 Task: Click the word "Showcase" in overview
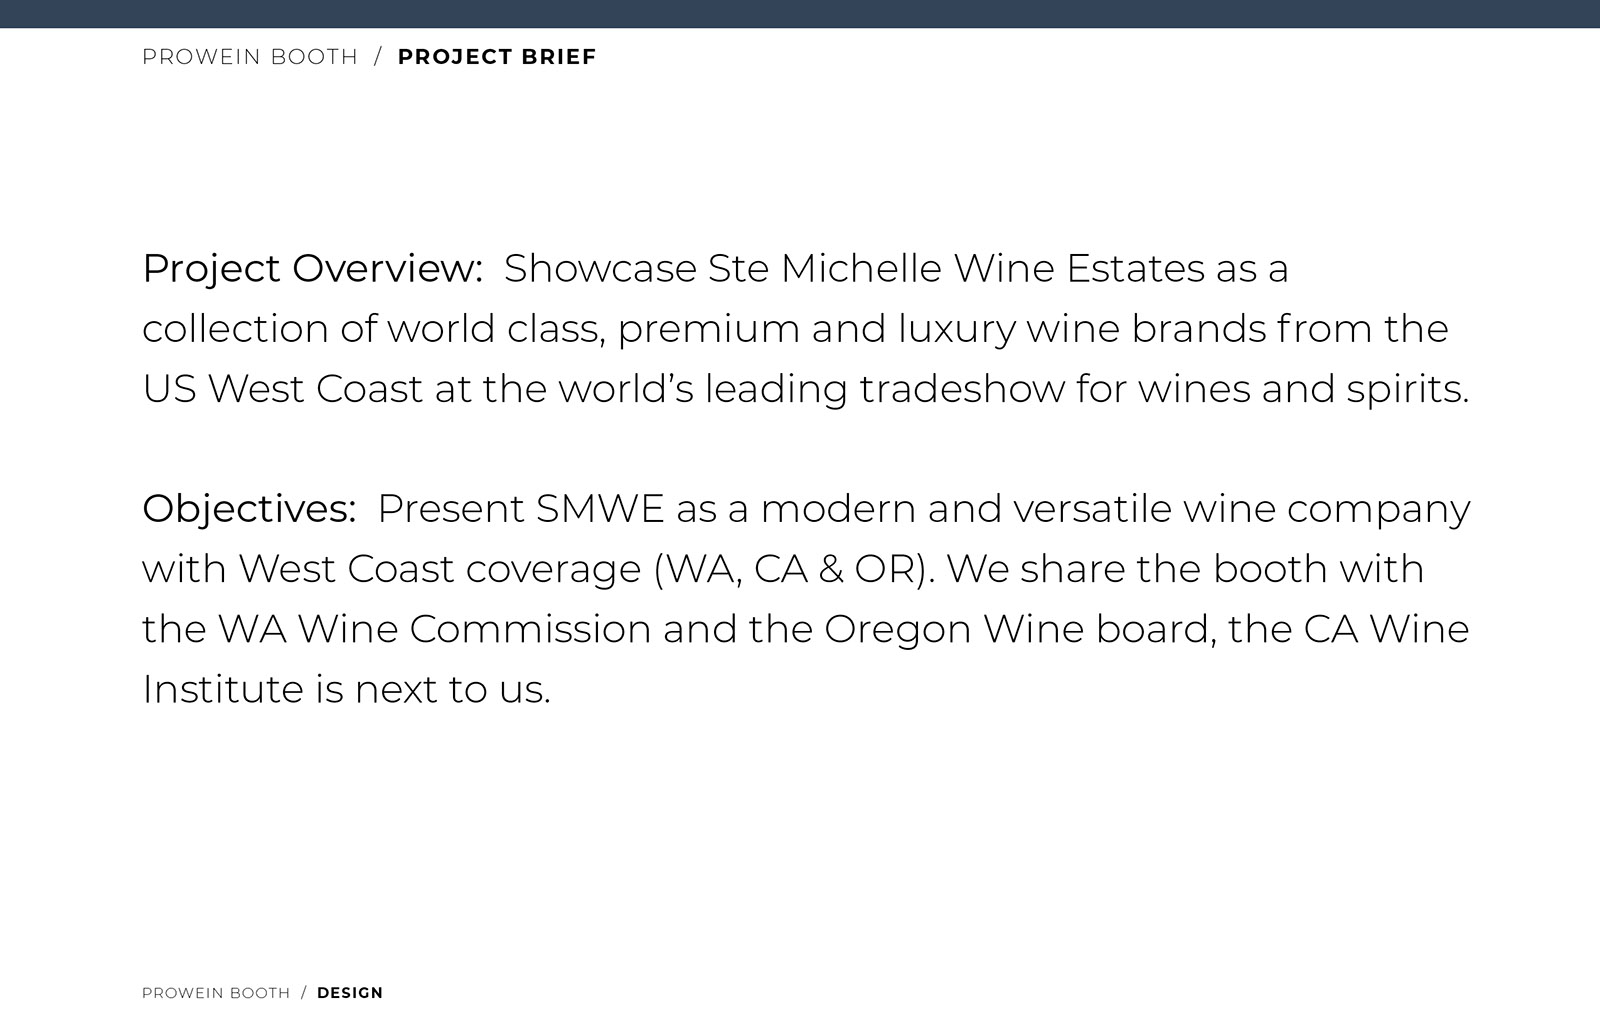point(600,269)
